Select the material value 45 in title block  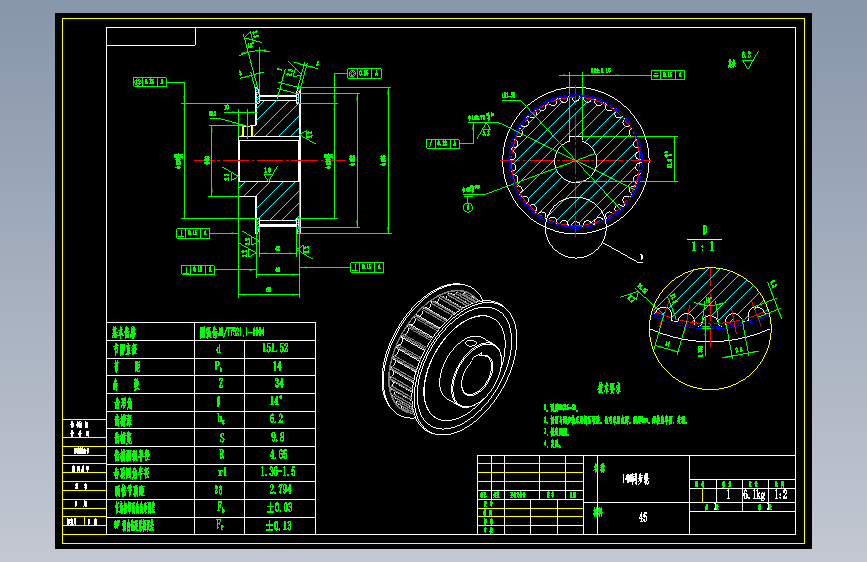643,517
